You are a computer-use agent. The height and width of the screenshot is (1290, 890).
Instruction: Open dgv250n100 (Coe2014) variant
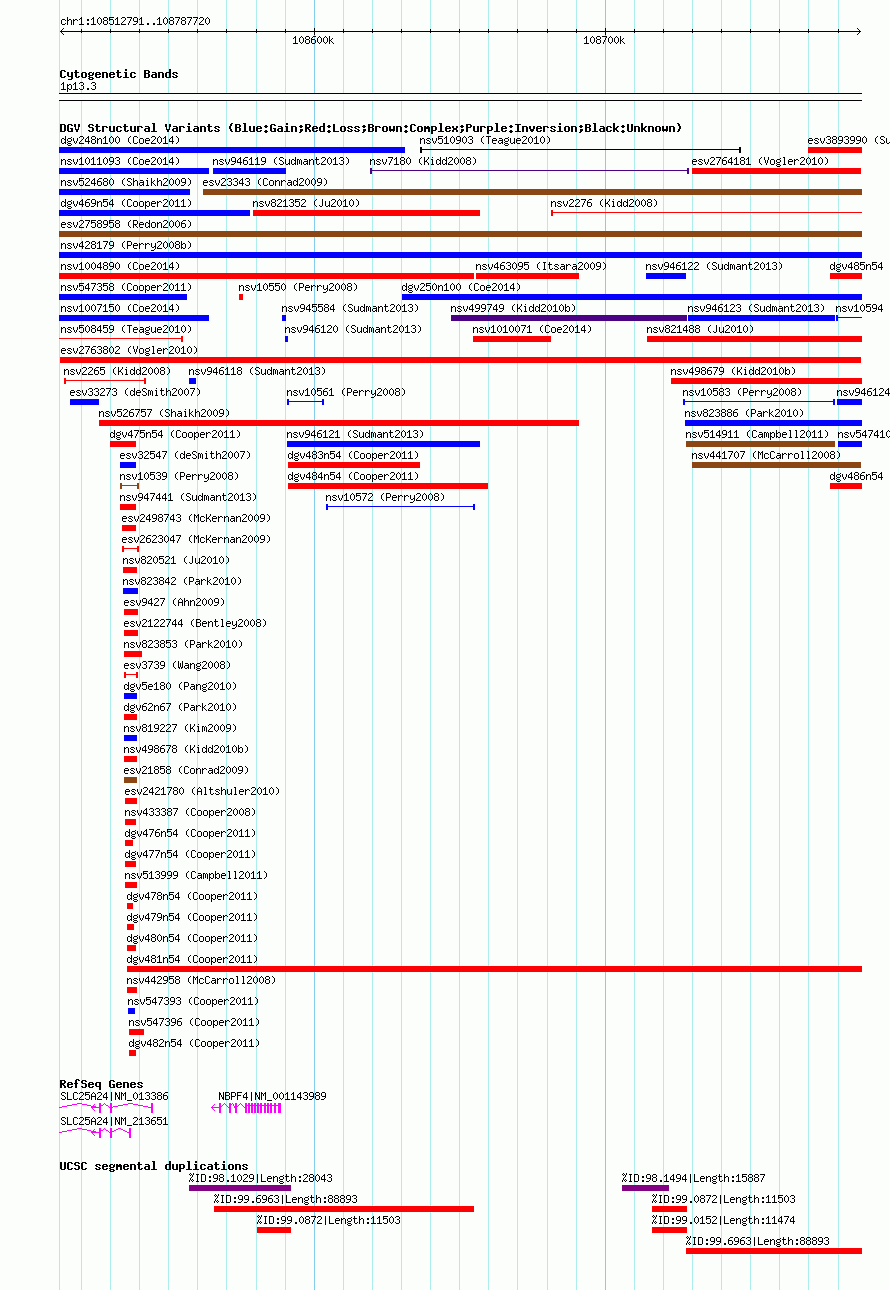click(x=461, y=288)
